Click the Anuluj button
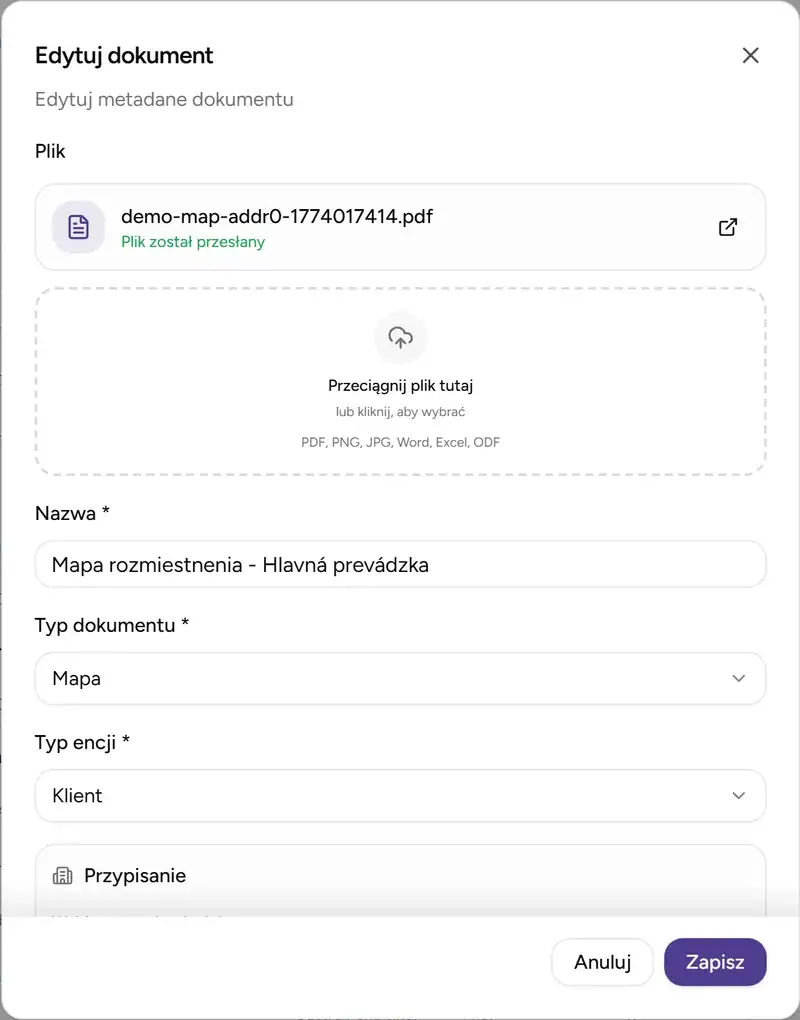Viewport: 800px width, 1020px height. pyautogui.click(x=602, y=962)
